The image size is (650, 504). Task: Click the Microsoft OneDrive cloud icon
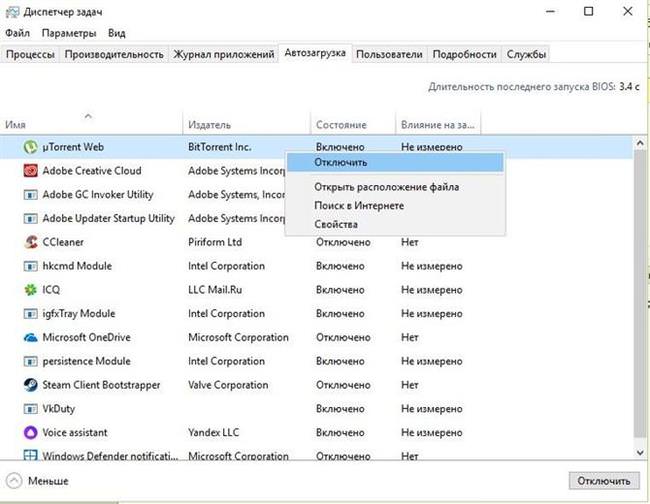[31, 337]
